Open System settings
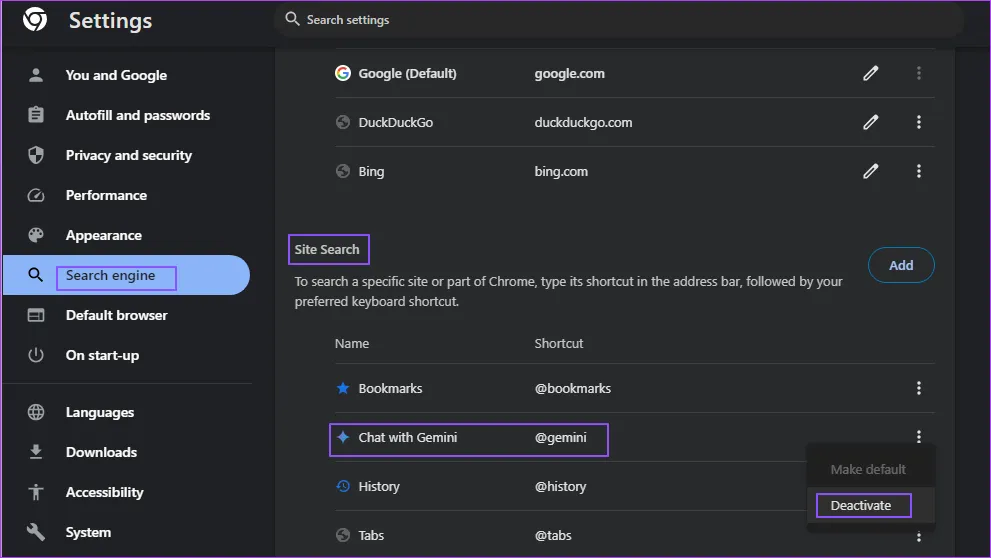The width and height of the screenshot is (991, 558). coord(88,532)
